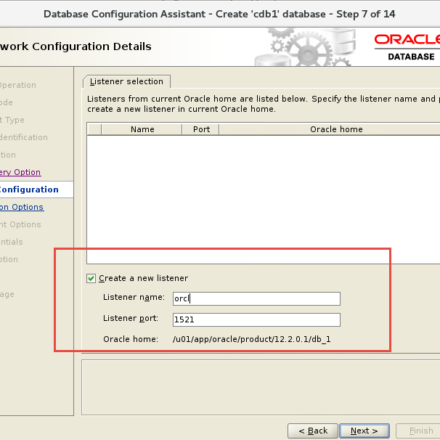Click the Listener name input field

pos(257,298)
